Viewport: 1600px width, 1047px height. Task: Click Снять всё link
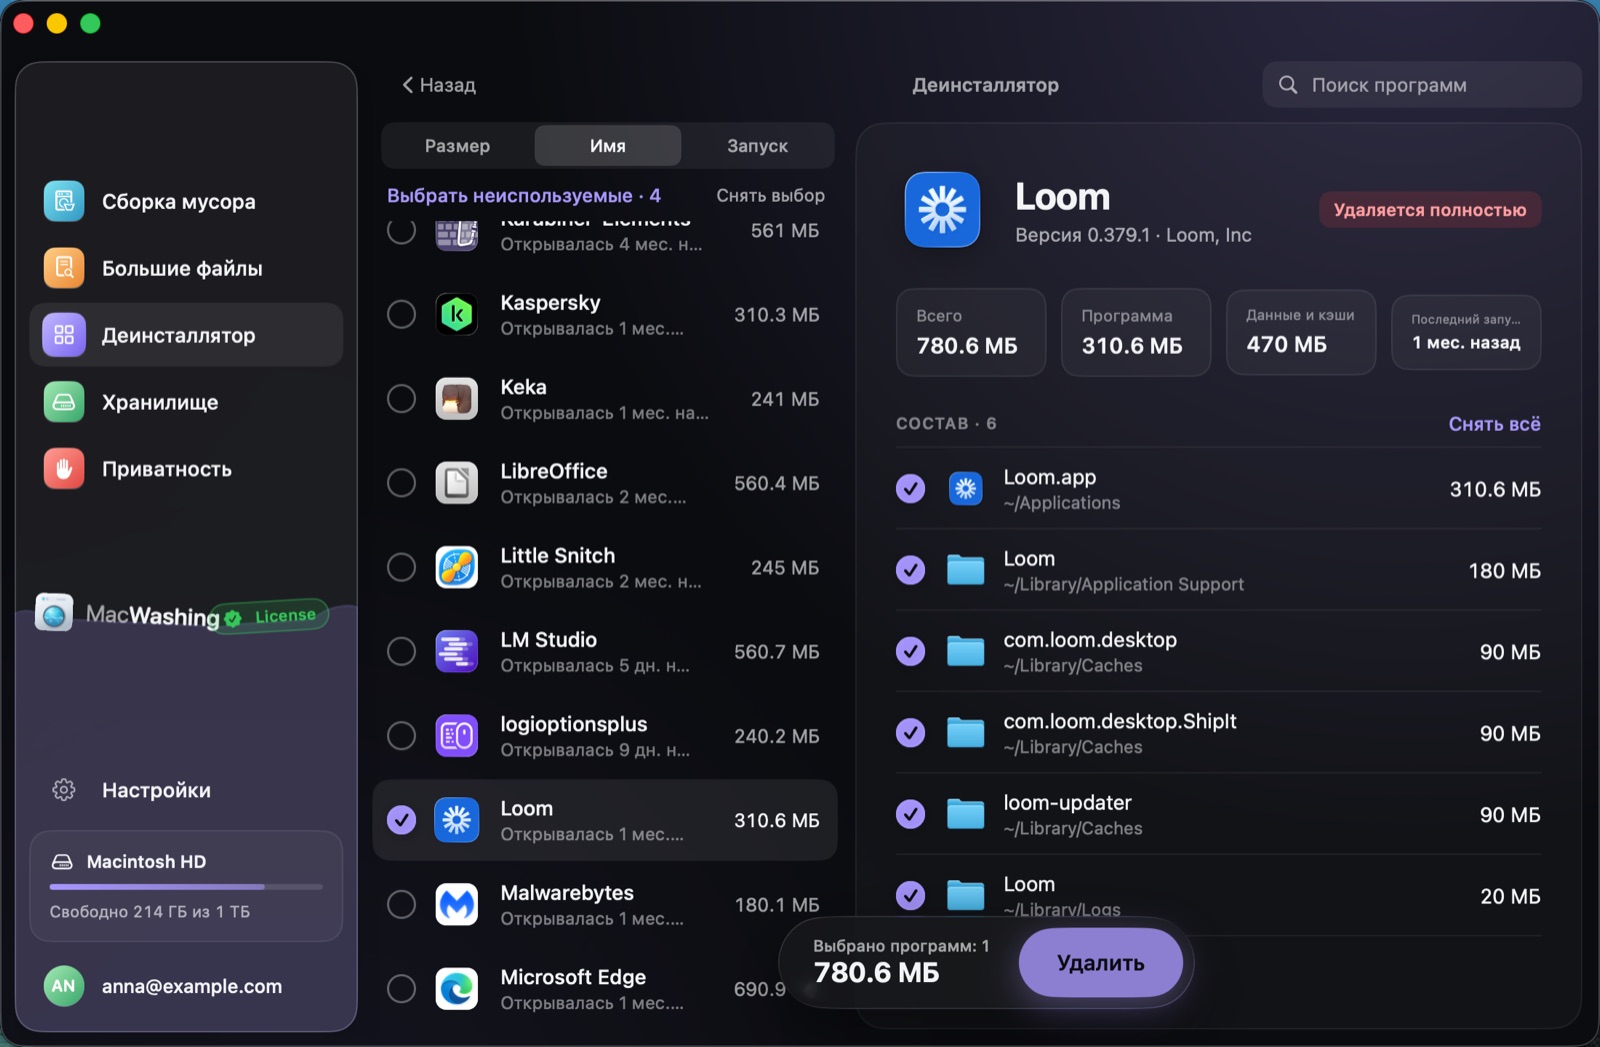coord(1494,424)
